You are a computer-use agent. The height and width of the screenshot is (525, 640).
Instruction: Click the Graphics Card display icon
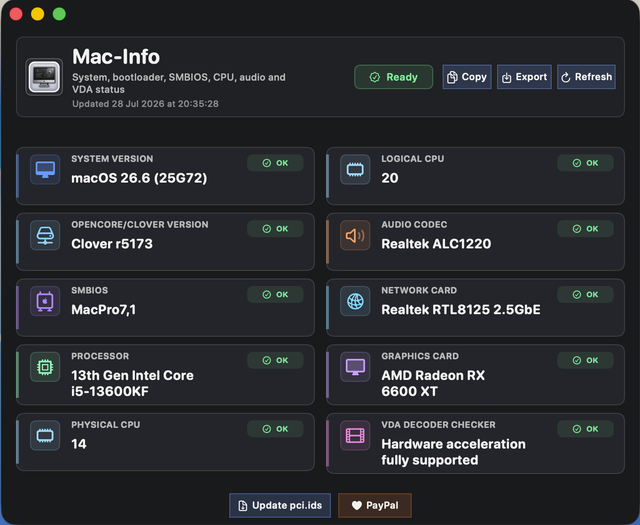[x=355, y=367]
